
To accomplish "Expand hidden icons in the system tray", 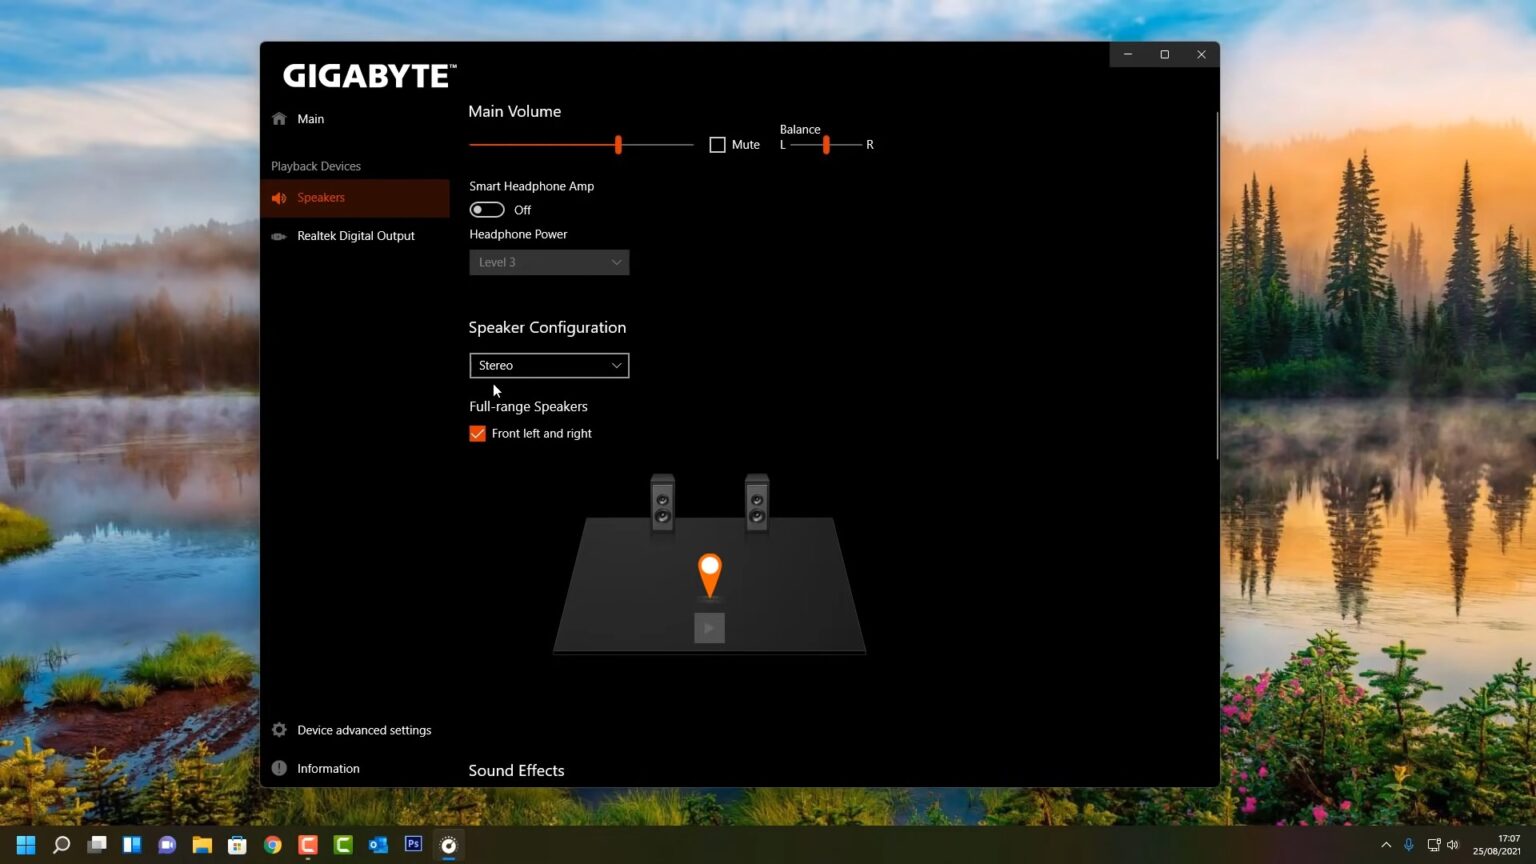I will (1386, 845).
